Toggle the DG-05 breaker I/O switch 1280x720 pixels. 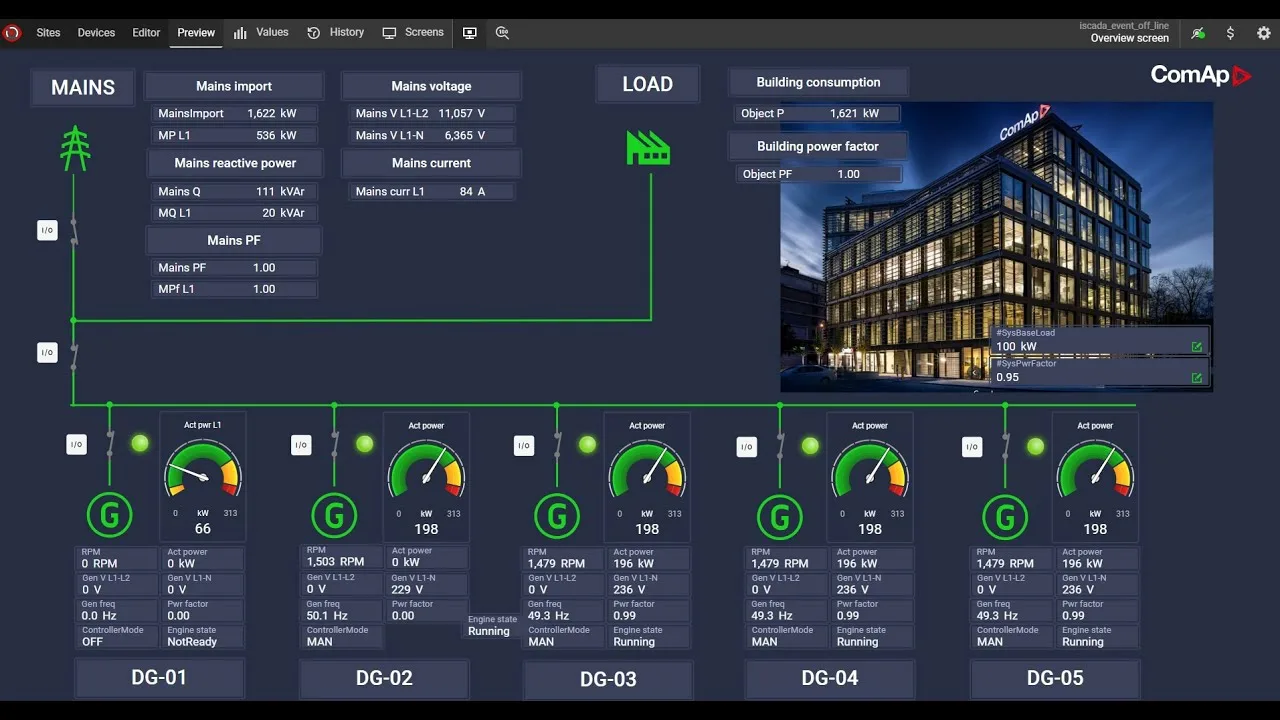point(972,446)
